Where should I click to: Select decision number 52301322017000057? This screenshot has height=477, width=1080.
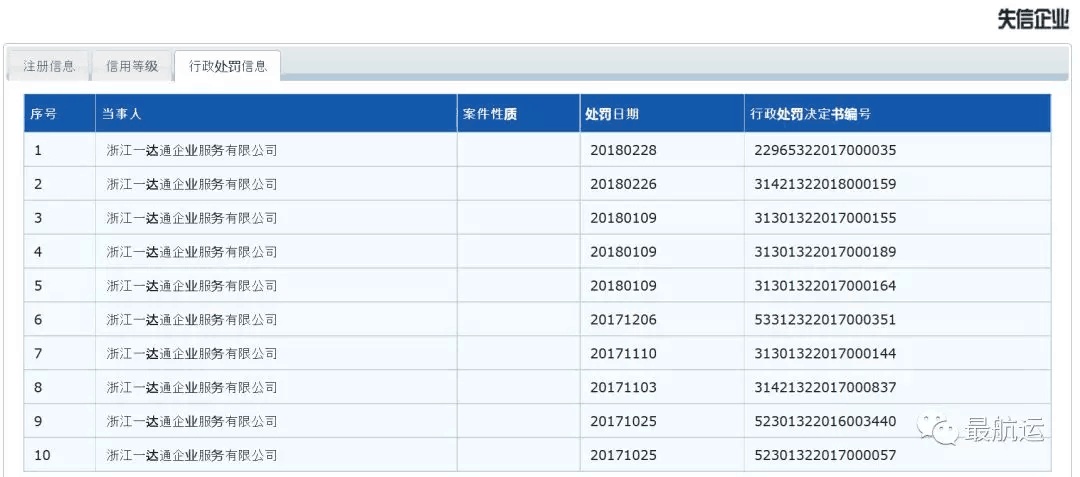pos(825,455)
